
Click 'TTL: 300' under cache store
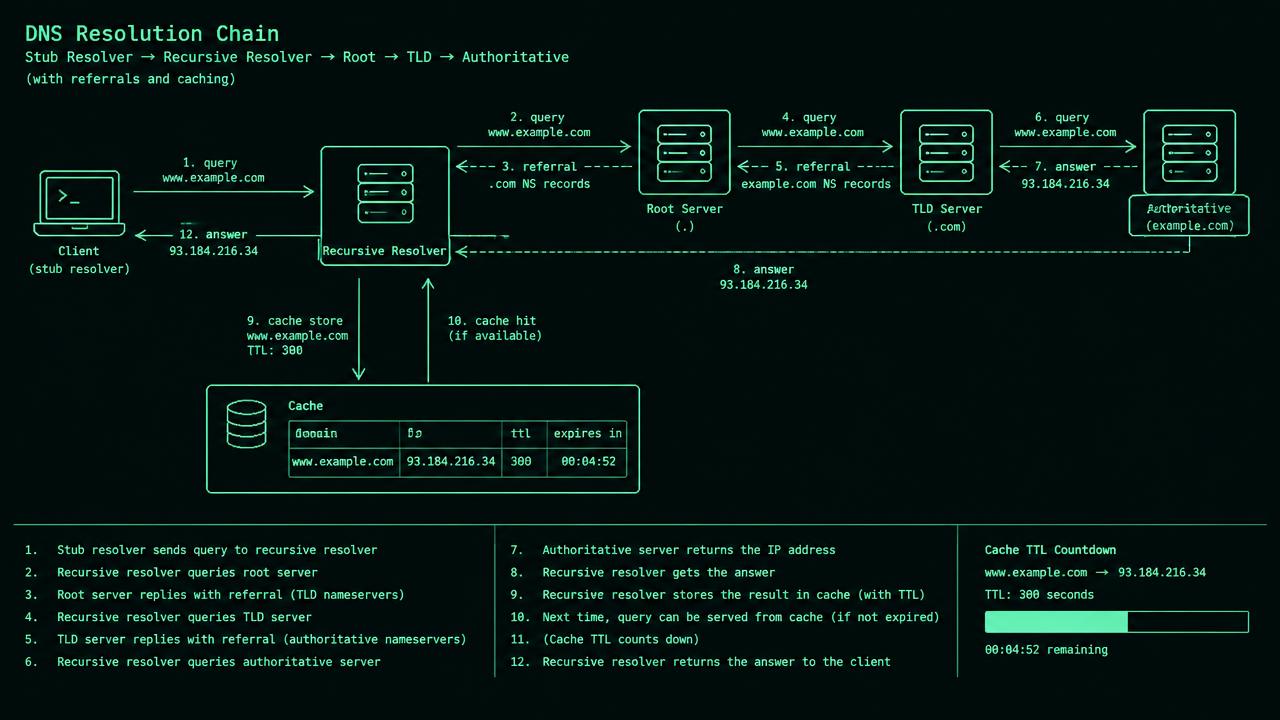click(x=275, y=351)
